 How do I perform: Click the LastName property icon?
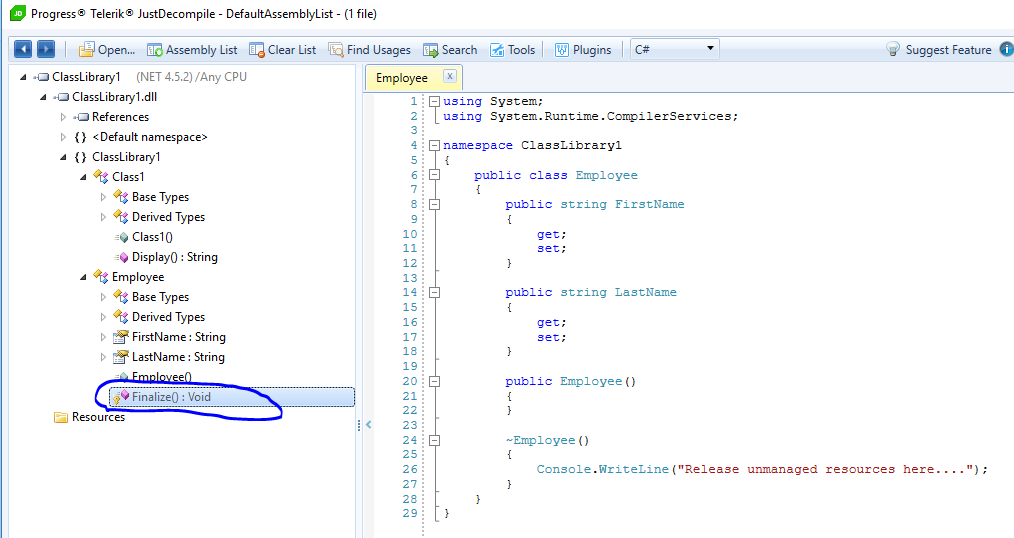[120, 357]
